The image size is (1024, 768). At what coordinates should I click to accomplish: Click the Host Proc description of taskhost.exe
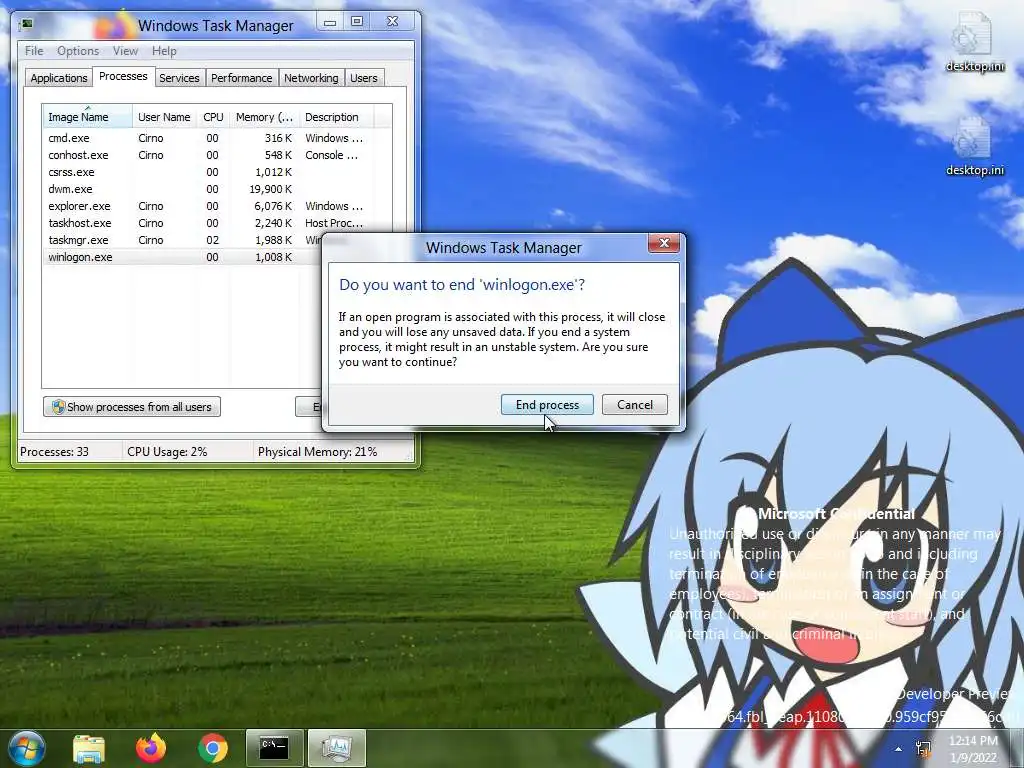(334, 223)
